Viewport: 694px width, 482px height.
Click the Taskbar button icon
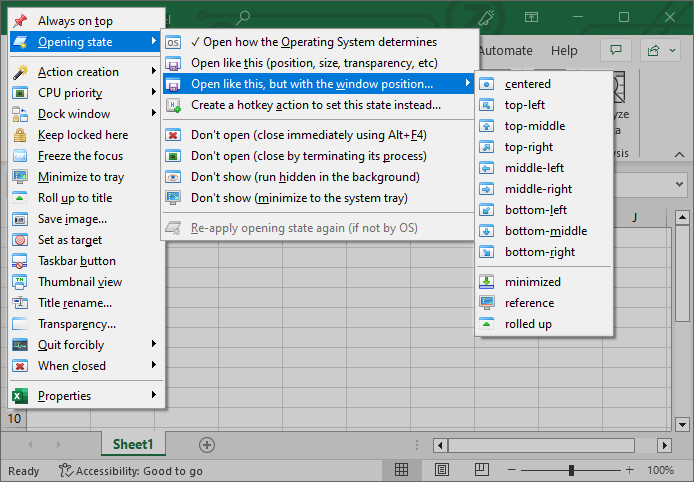pos(20,261)
